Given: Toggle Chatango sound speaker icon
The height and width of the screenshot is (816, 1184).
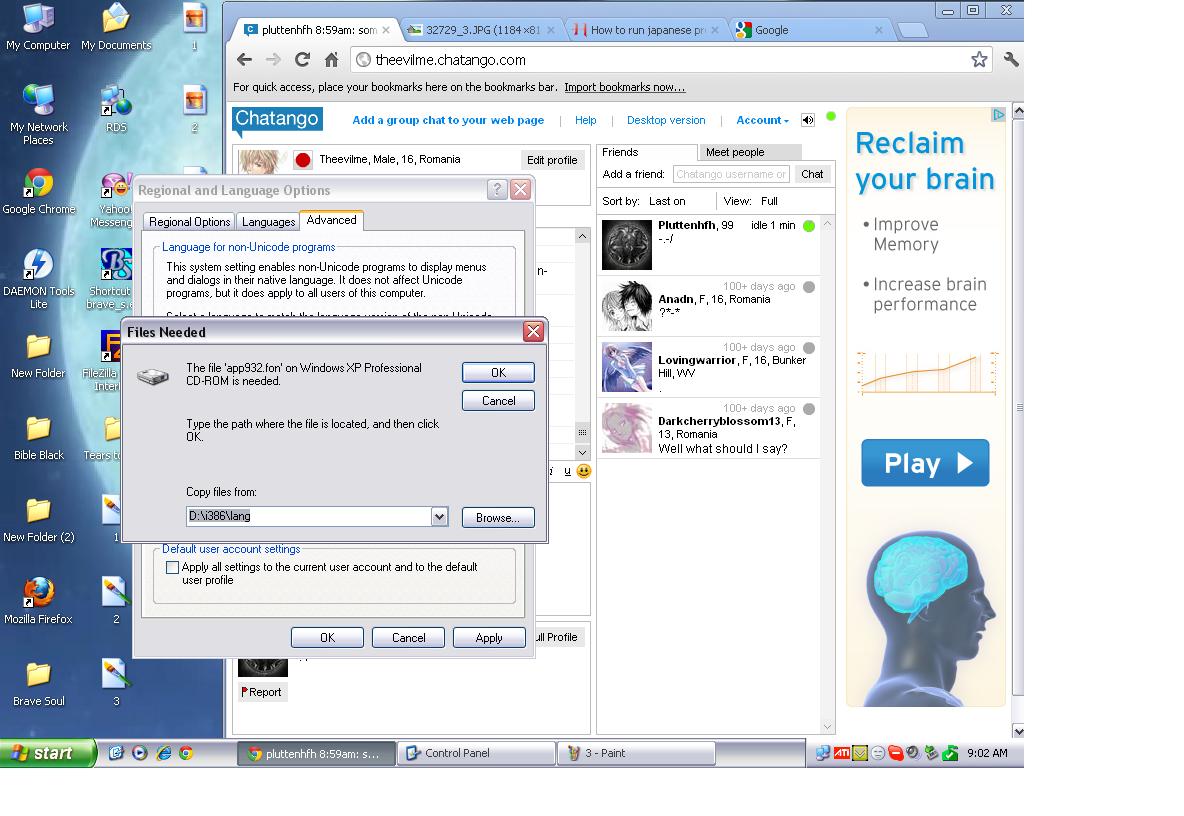Looking at the screenshot, I should (x=808, y=120).
